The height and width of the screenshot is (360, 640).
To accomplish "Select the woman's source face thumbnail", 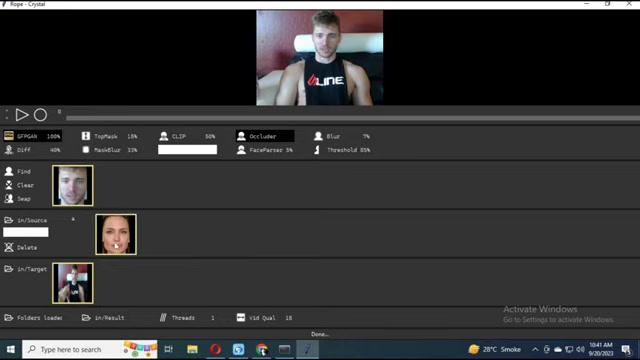I will [116, 234].
